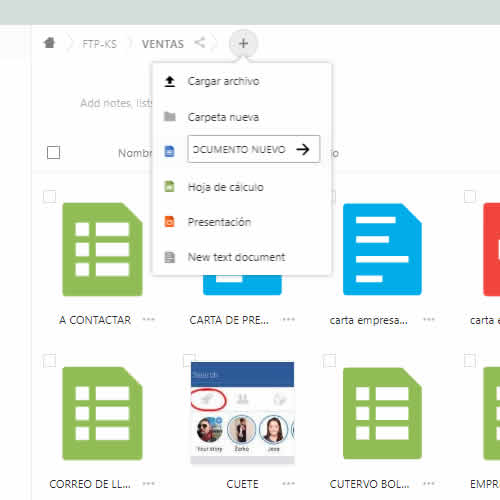Open the A CONTACTAR spreadsheet thumbnail
The height and width of the screenshot is (500, 500).
click(102, 249)
